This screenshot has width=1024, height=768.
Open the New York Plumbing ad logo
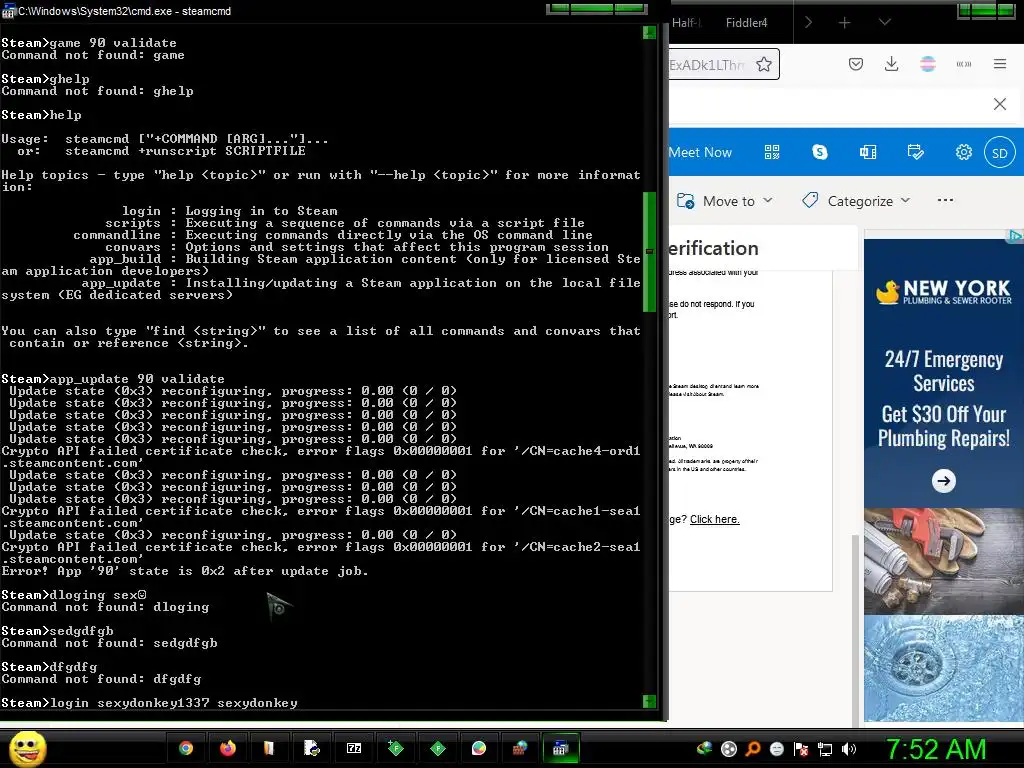click(x=943, y=292)
